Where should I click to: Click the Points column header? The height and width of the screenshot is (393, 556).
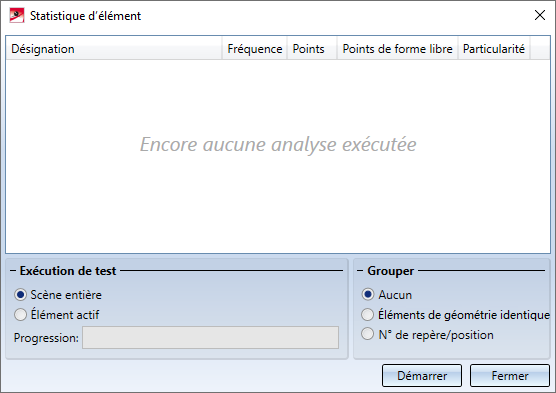click(312, 49)
